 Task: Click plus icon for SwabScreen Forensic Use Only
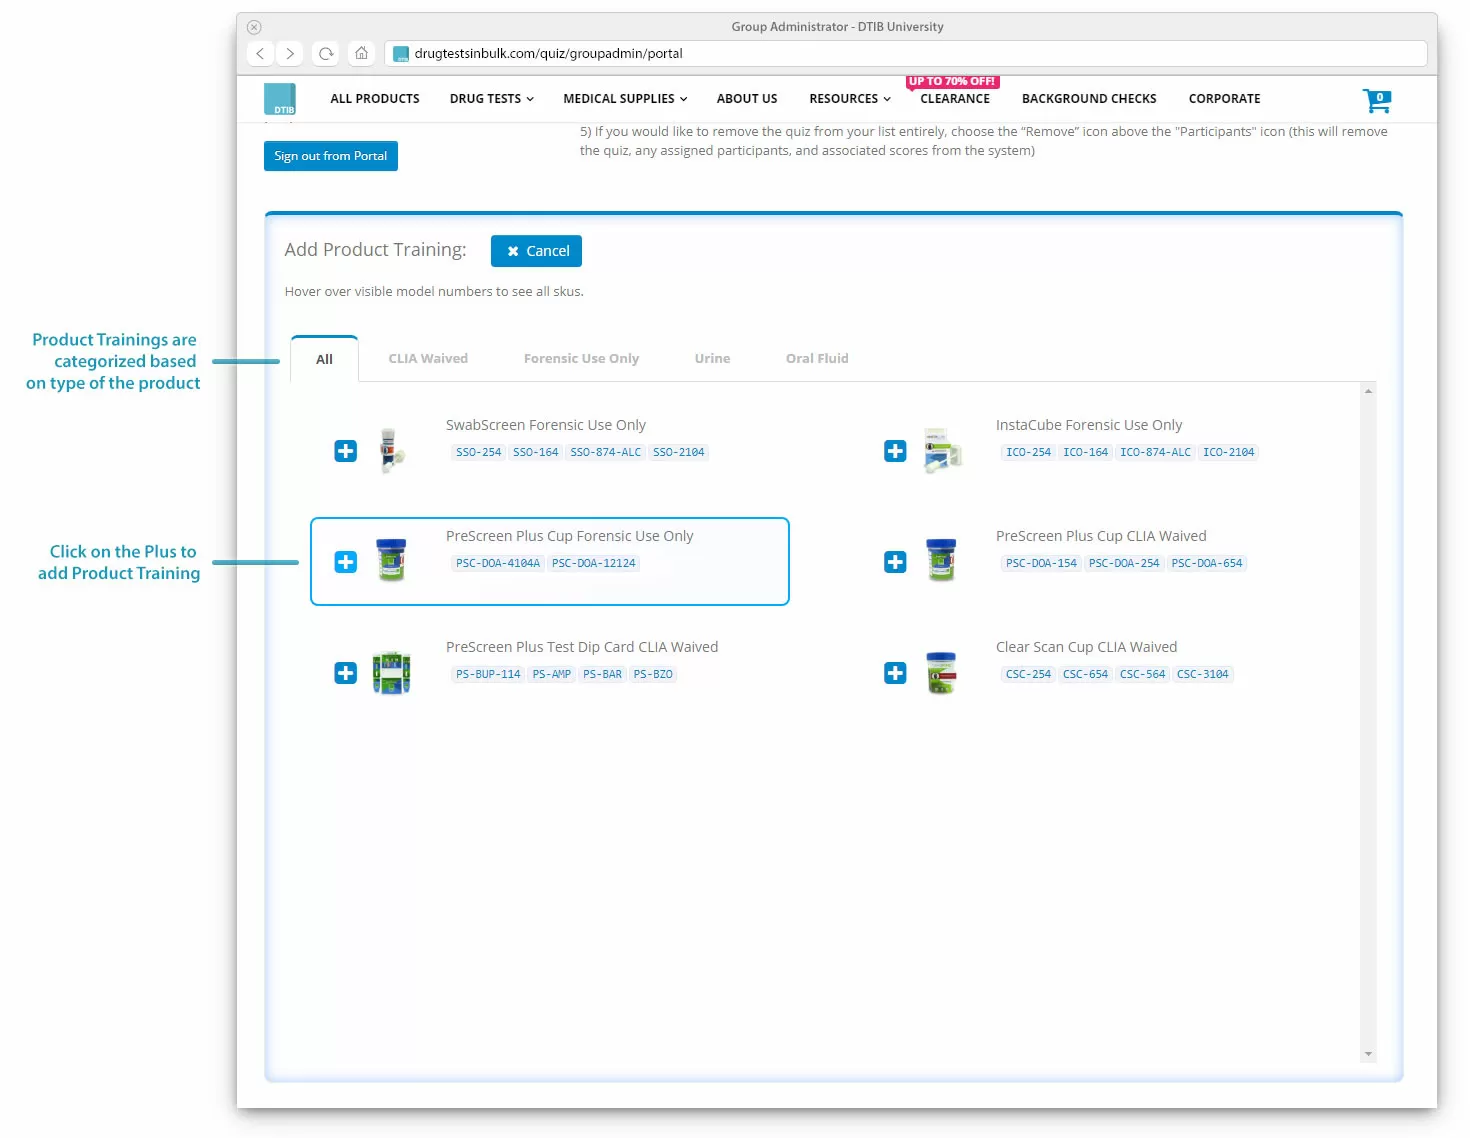[345, 451]
